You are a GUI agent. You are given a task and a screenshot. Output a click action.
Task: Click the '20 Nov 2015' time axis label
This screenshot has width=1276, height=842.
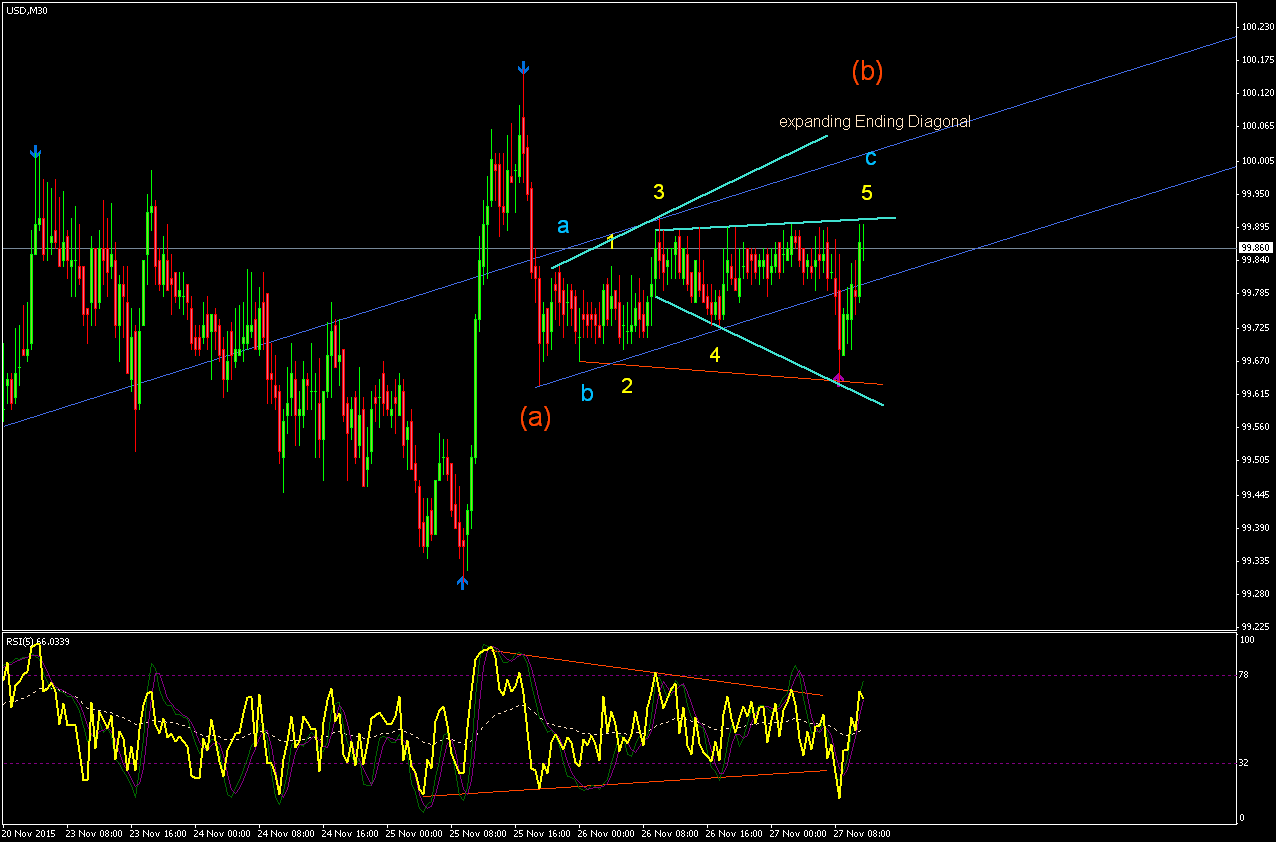tap(29, 832)
